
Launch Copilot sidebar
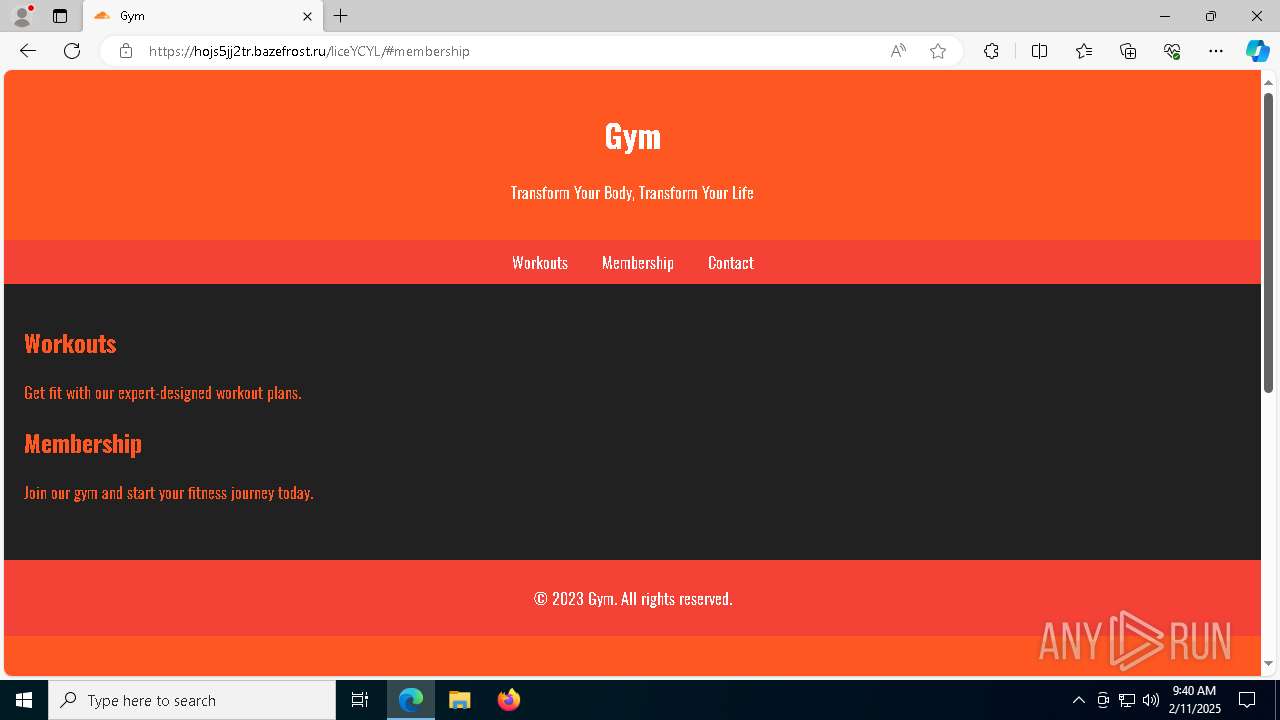(1257, 51)
